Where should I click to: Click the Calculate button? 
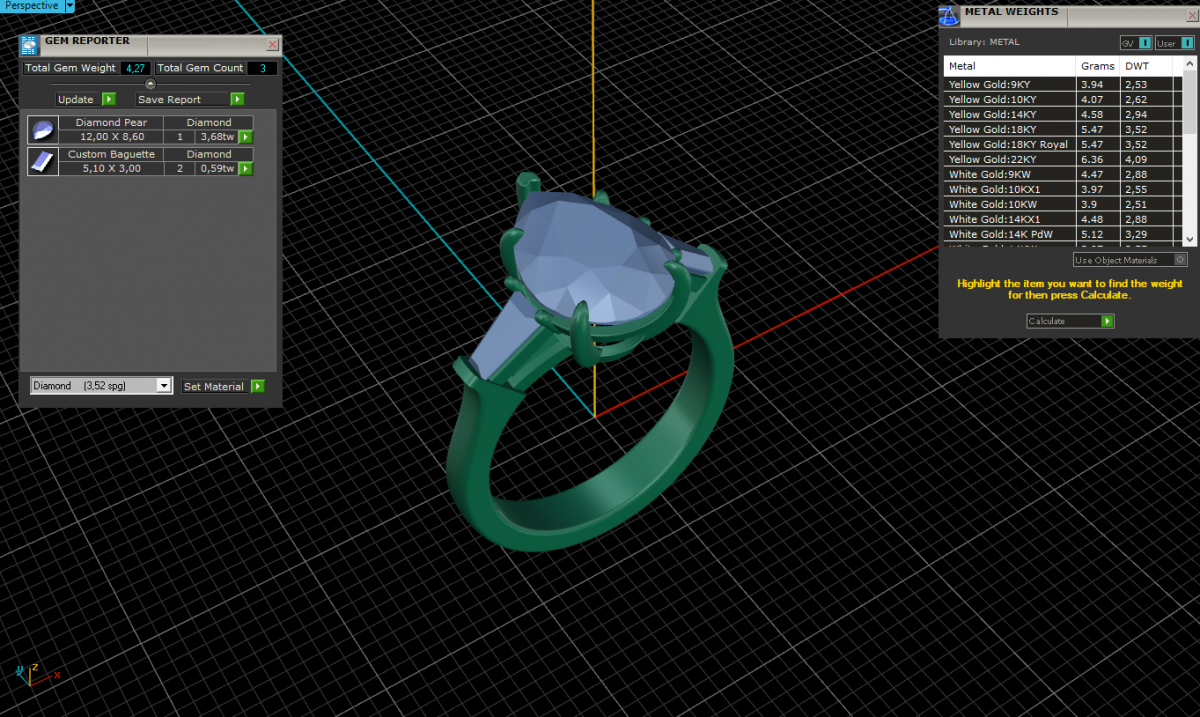coord(1070,321)
